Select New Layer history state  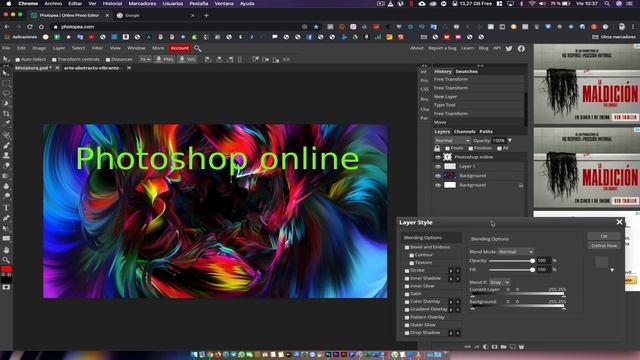point(478,96)
